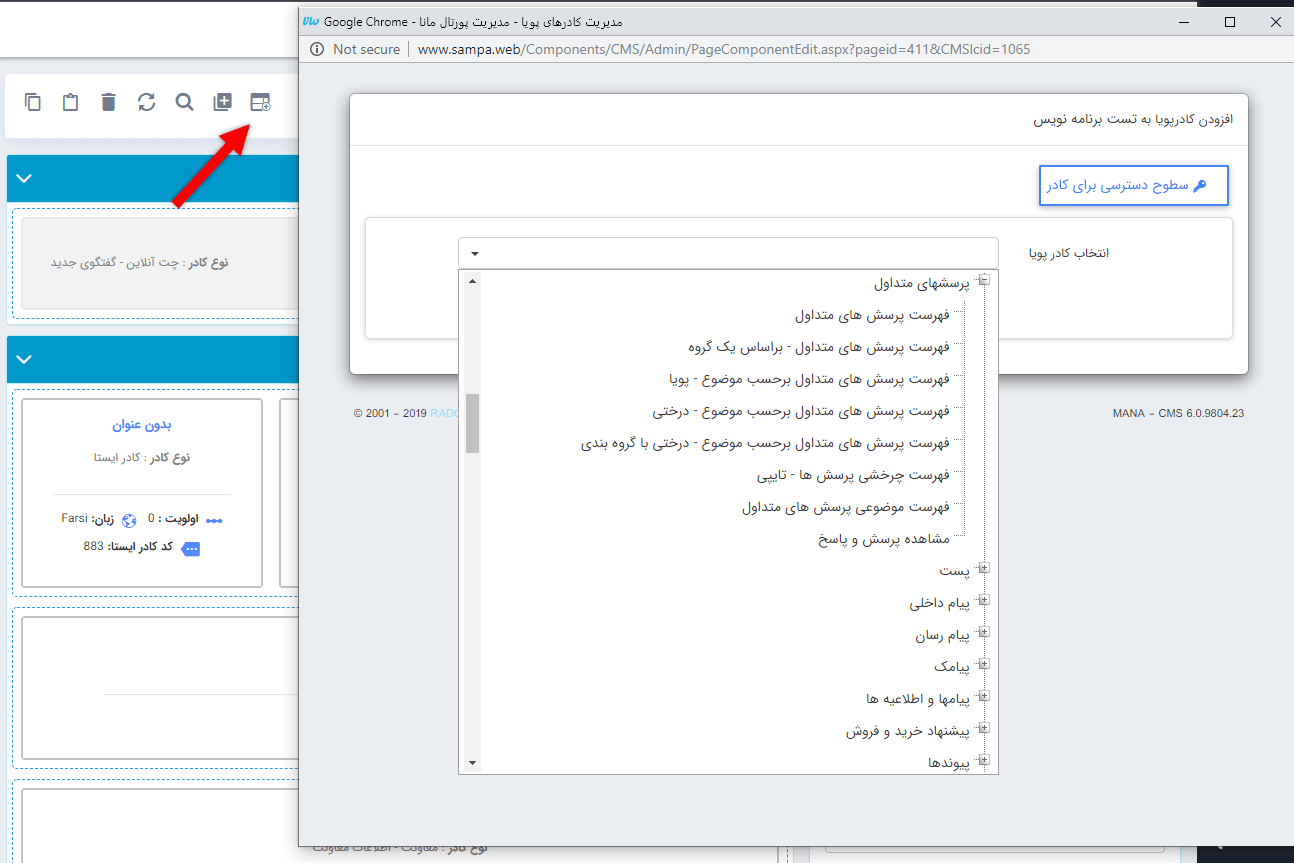
Task: Select the Copy icon in the toolbar
Action: click(x=32, y=102)
